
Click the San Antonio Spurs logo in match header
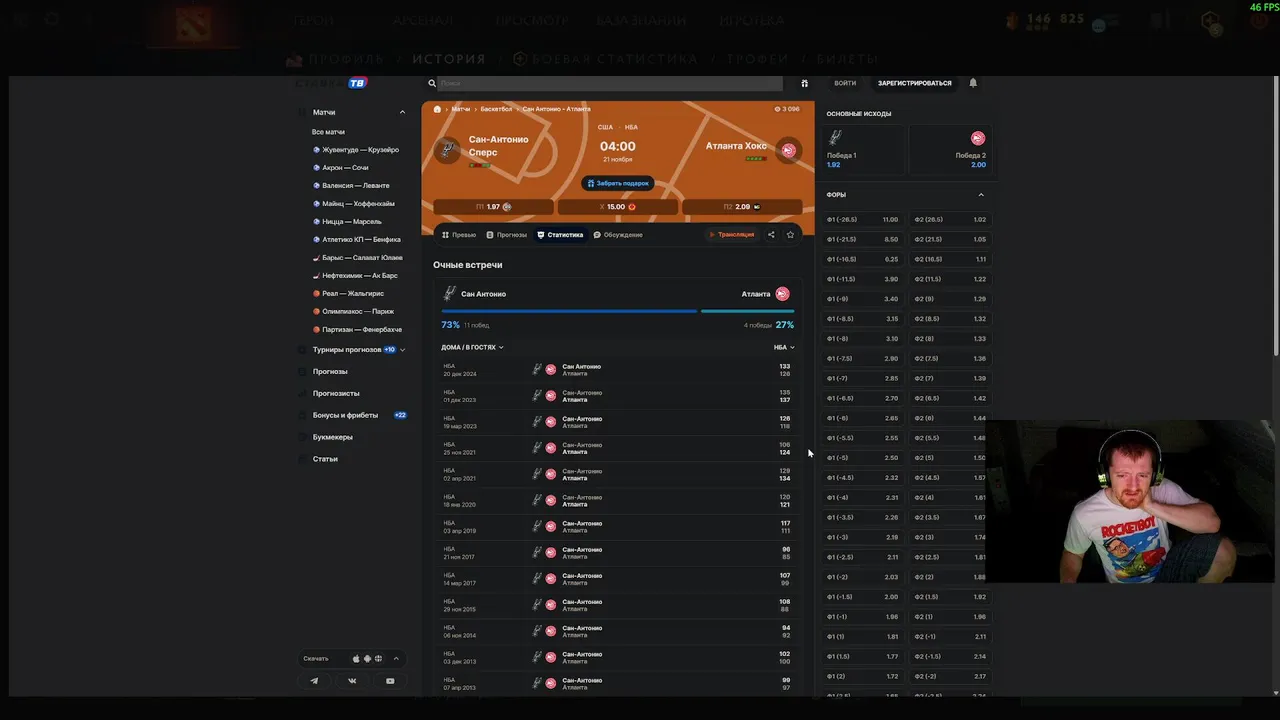pyautogui.click(x=449, y=150)
